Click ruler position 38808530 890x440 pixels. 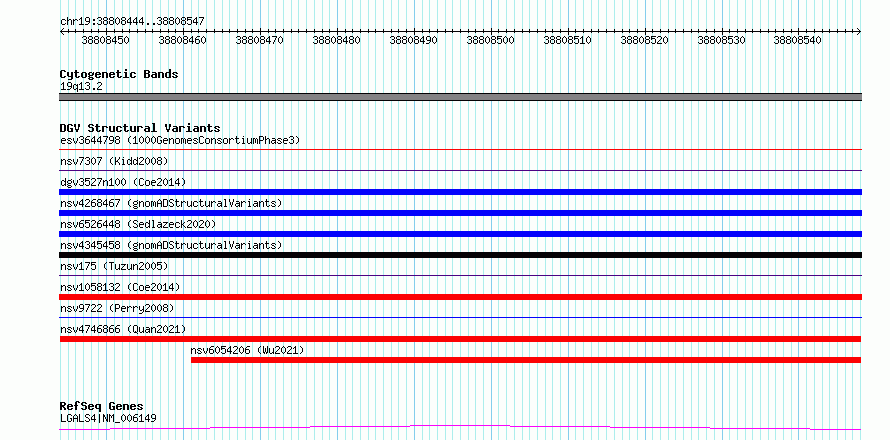pos(721,40)
